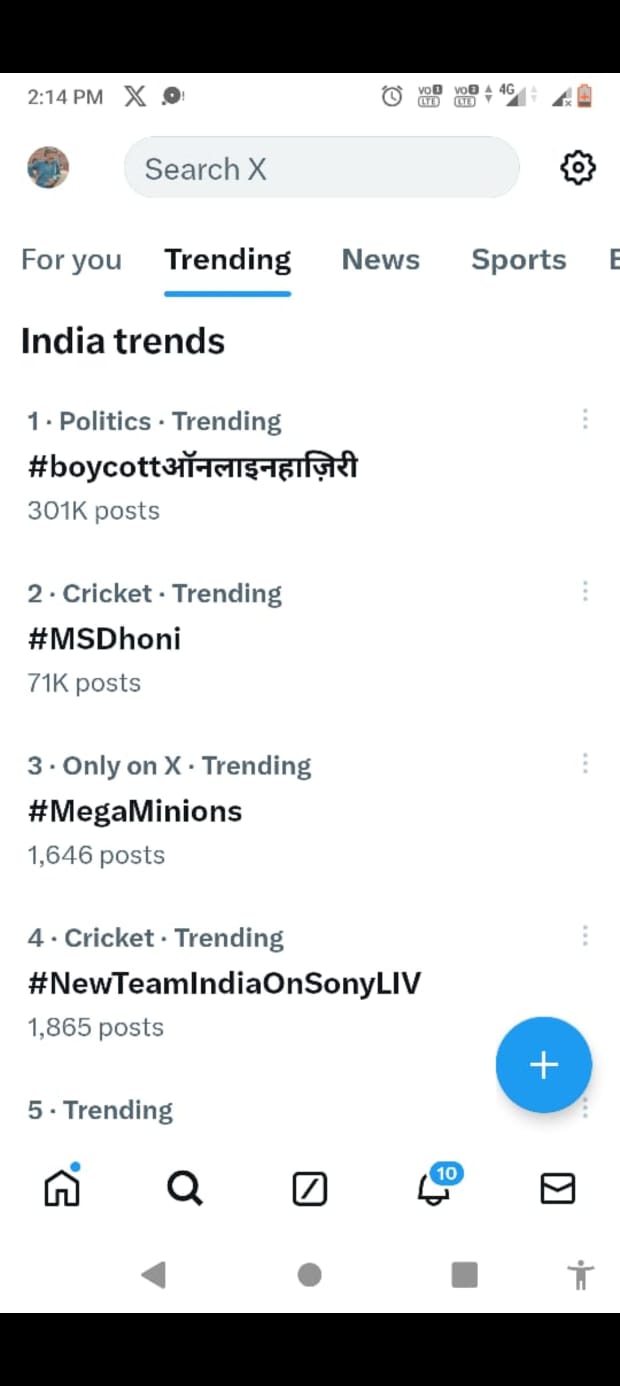This screenshot has height=1386, width=620.
Task: Open the Messages envelope icon
Action: coord(557,1188)
